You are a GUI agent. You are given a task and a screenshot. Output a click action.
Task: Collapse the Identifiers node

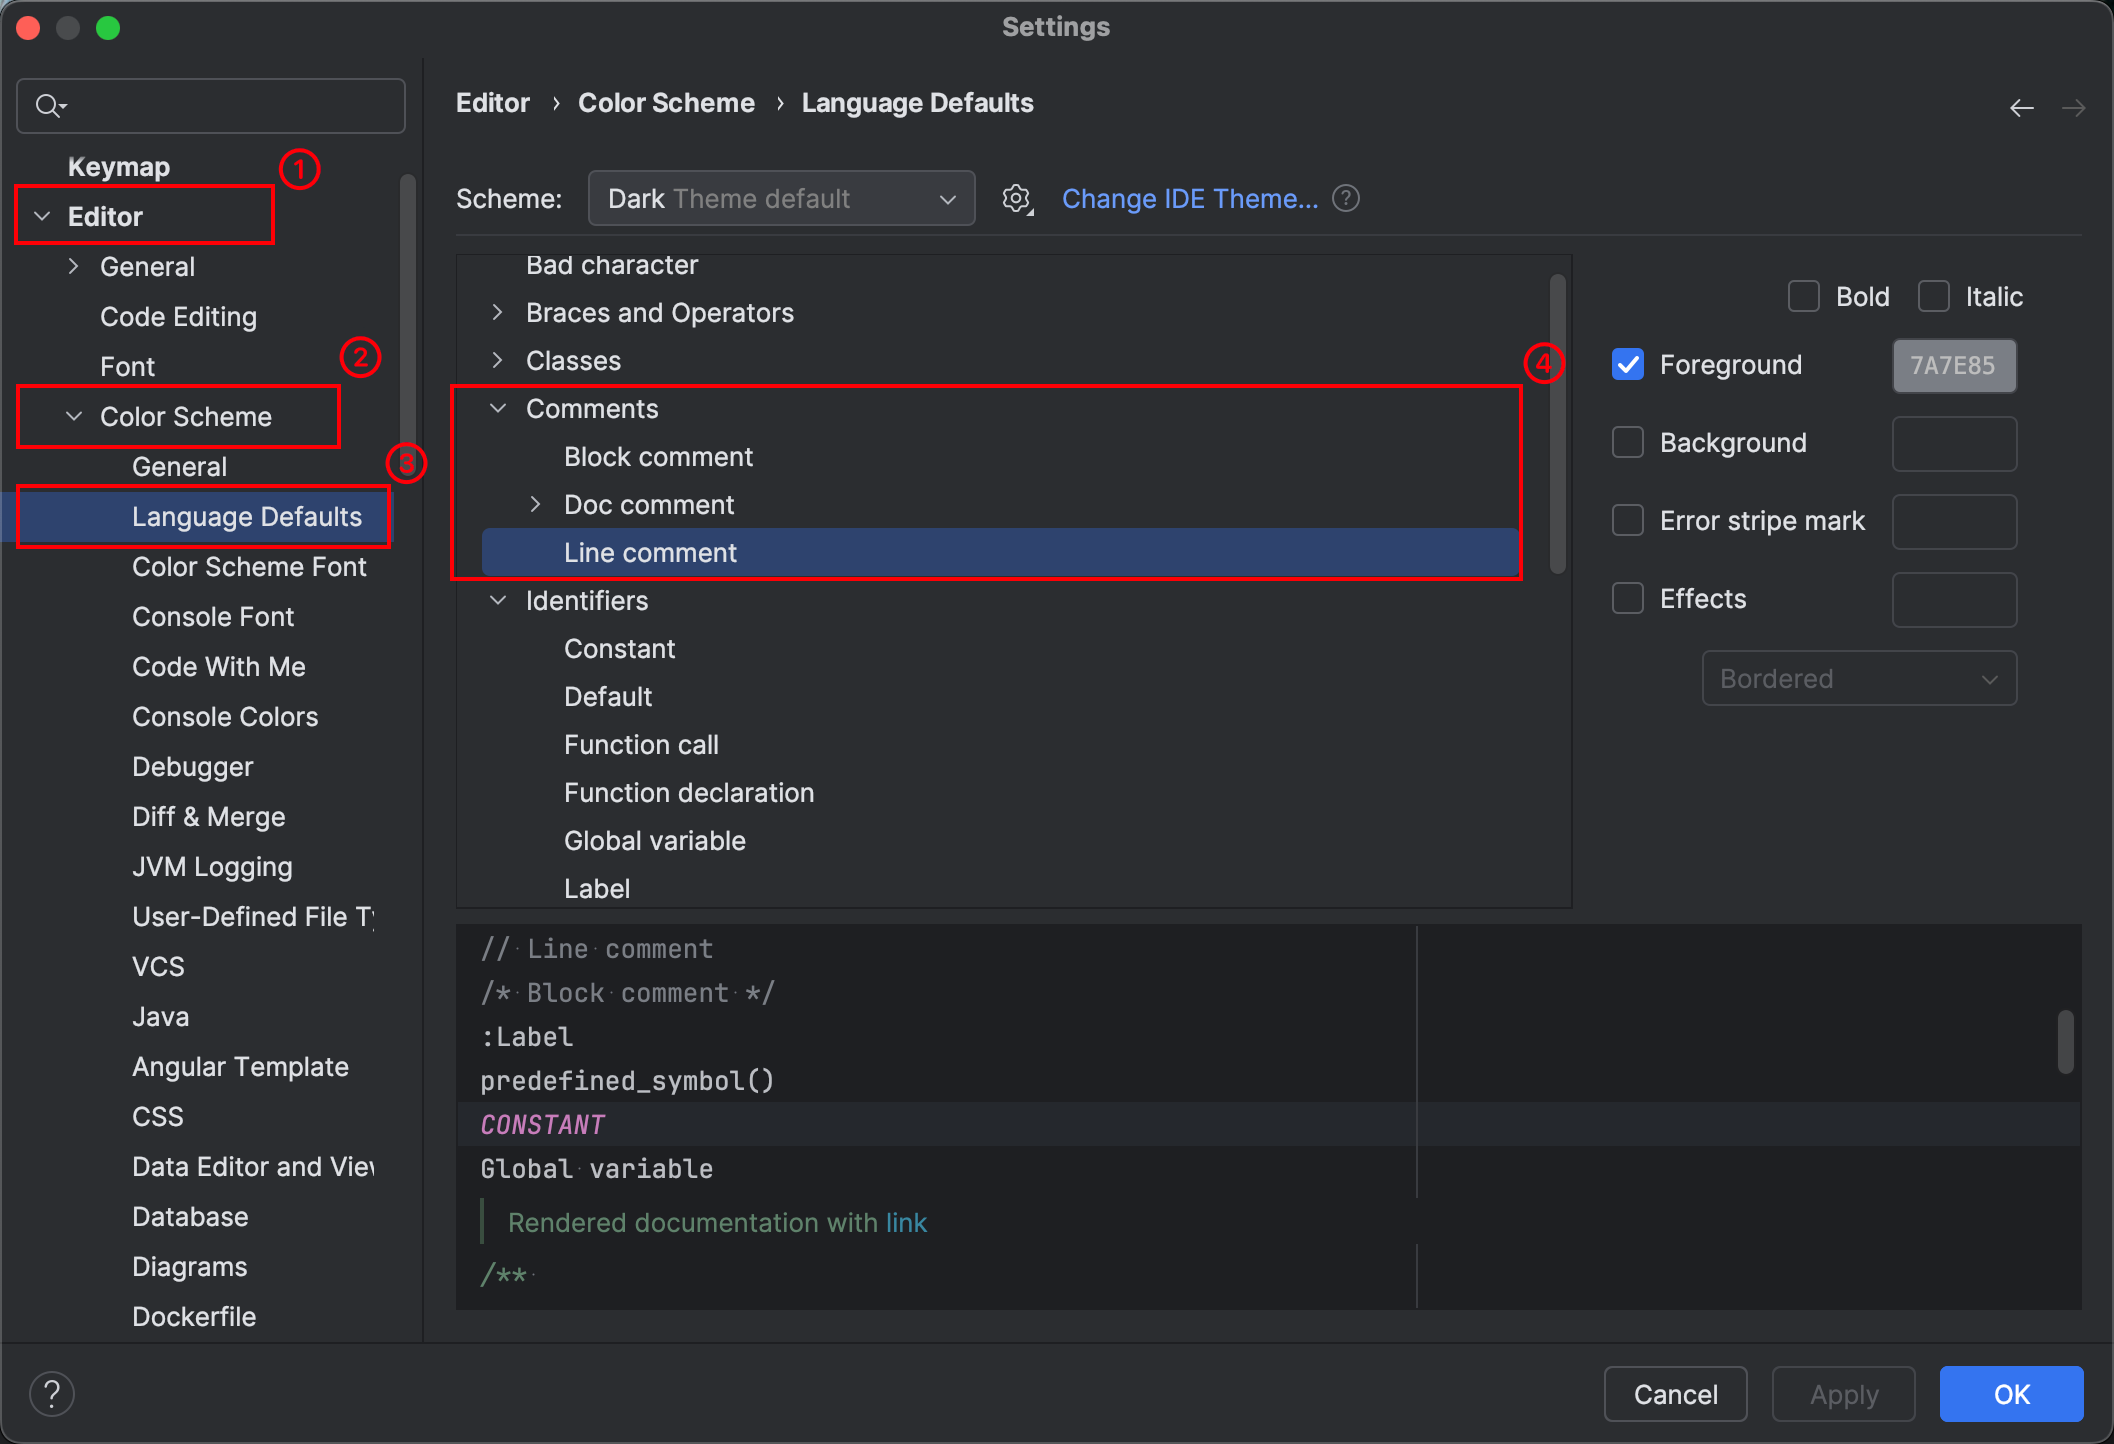(x=497, y=601)
